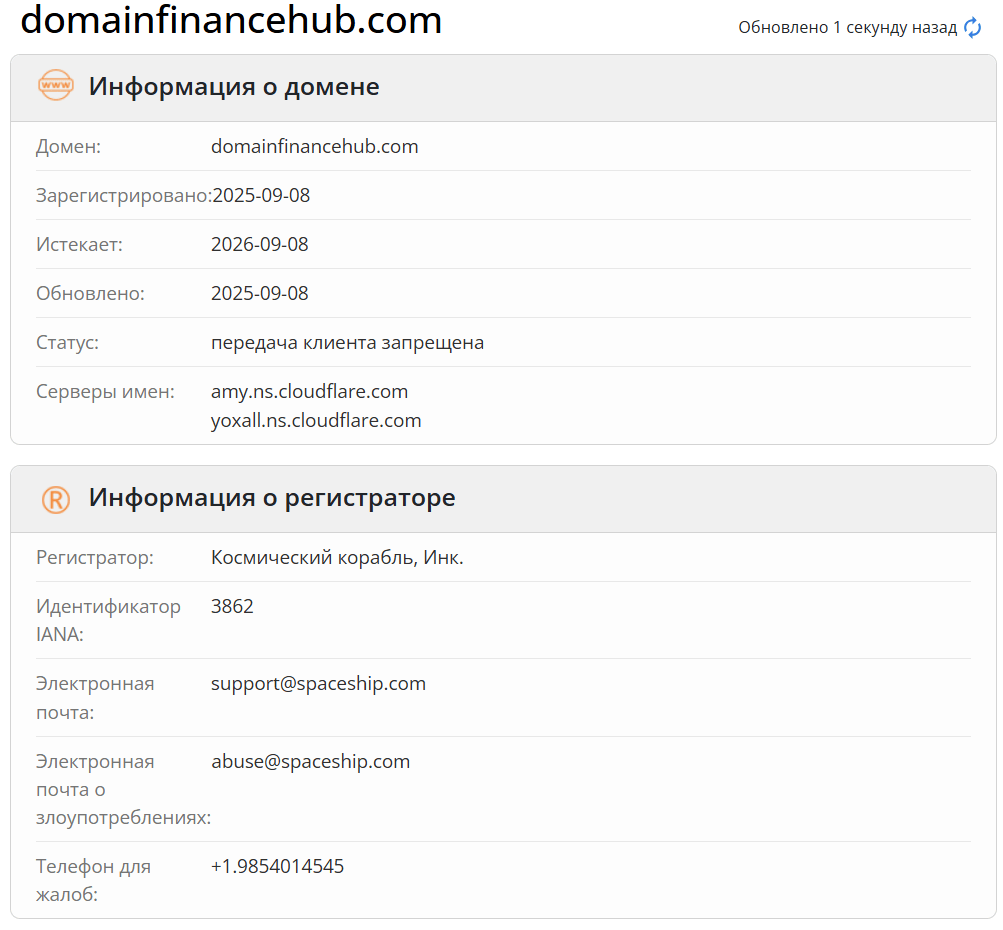The image size is (1003, 930).
Task: Select the expiration date 2026-09-08
Action: pos(260,245)
